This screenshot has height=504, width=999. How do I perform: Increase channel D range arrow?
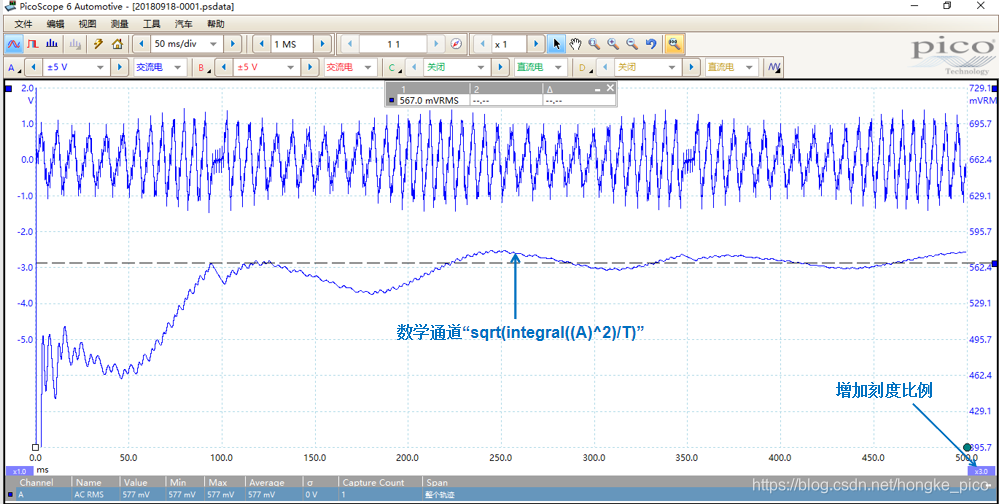691,67
